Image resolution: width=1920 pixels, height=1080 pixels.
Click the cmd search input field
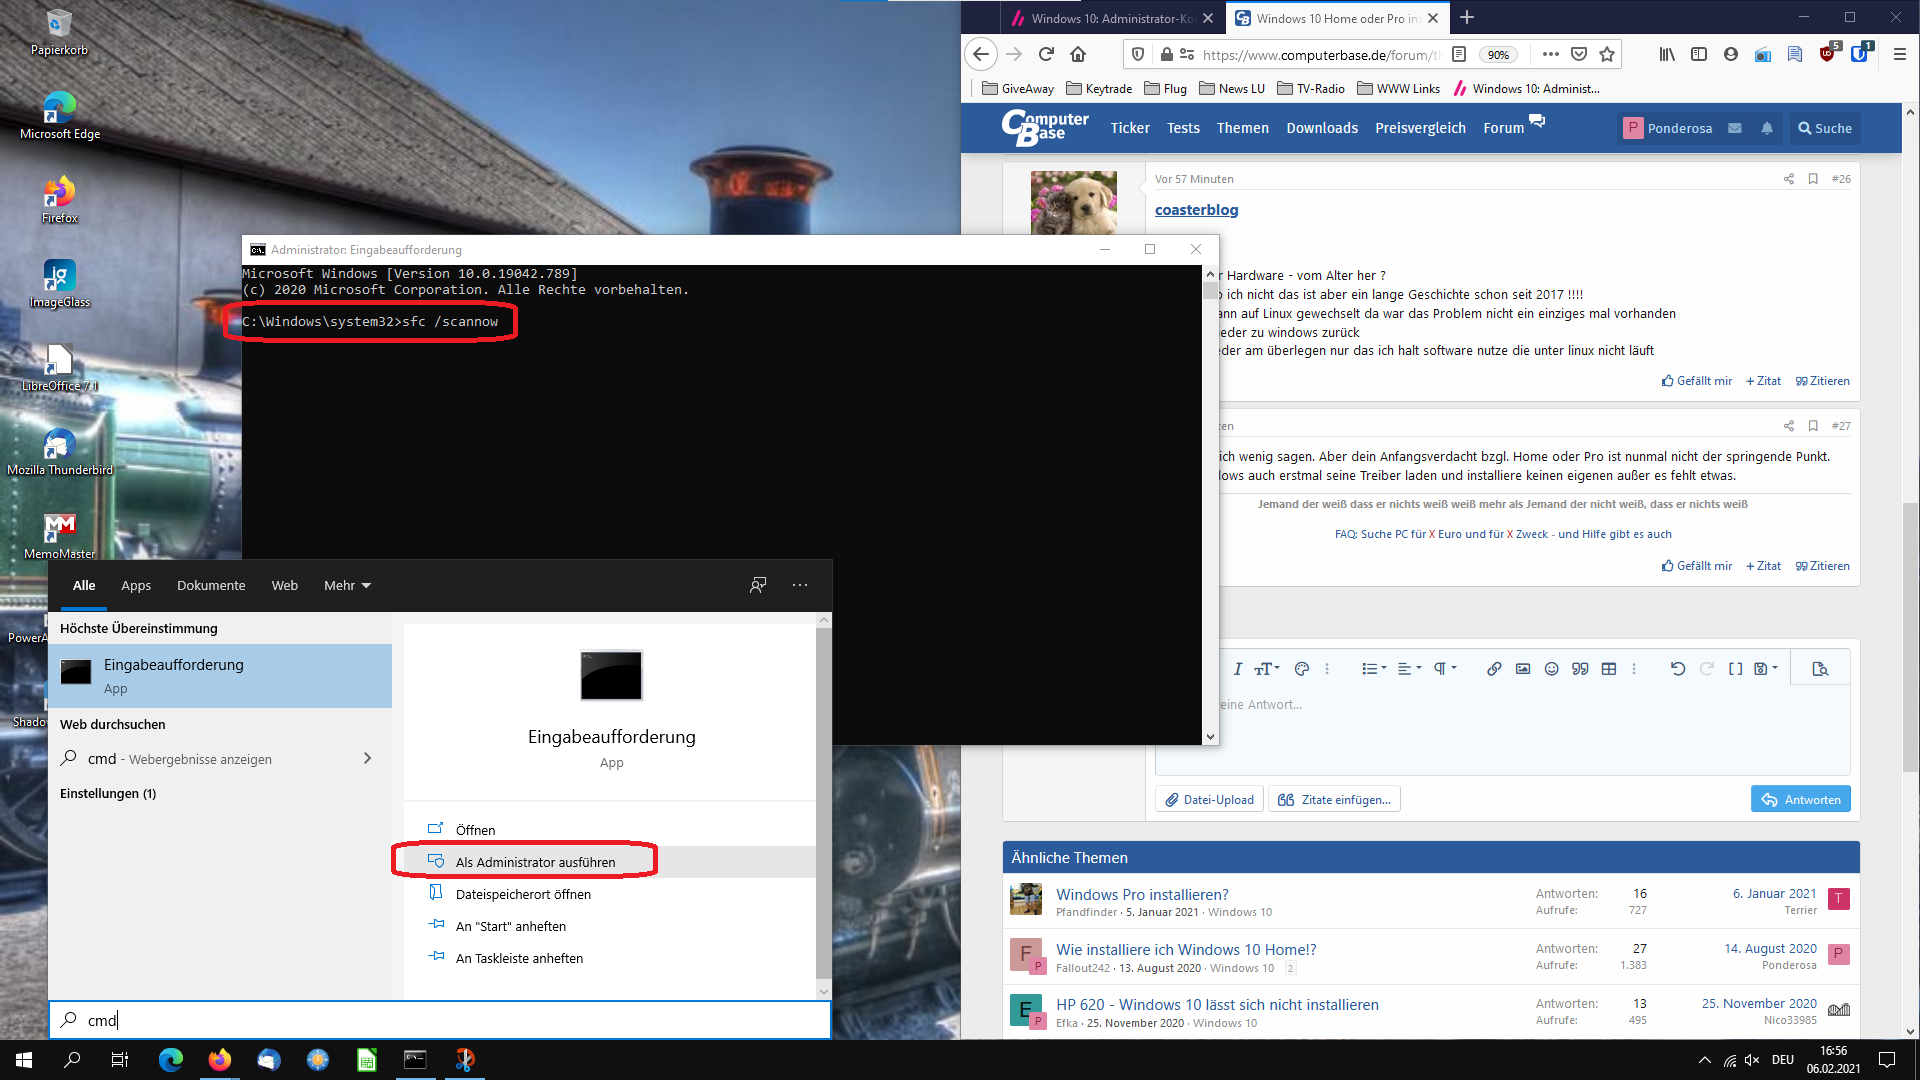tap(440, 1020)
